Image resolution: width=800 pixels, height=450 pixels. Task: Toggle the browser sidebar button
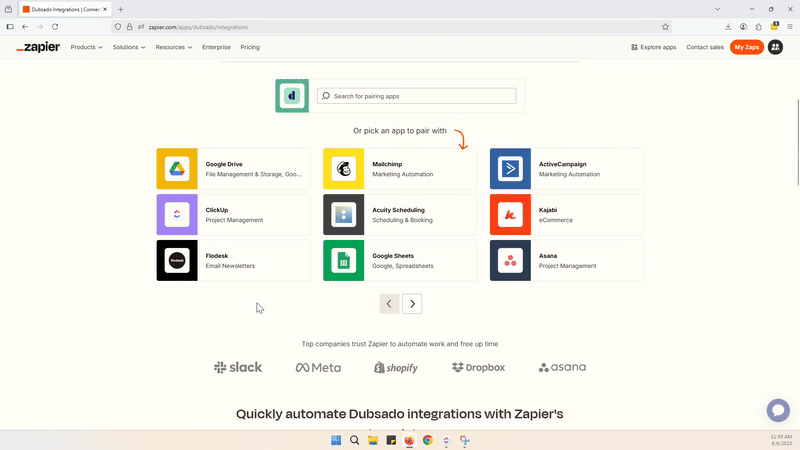click(x=10, y=27)
